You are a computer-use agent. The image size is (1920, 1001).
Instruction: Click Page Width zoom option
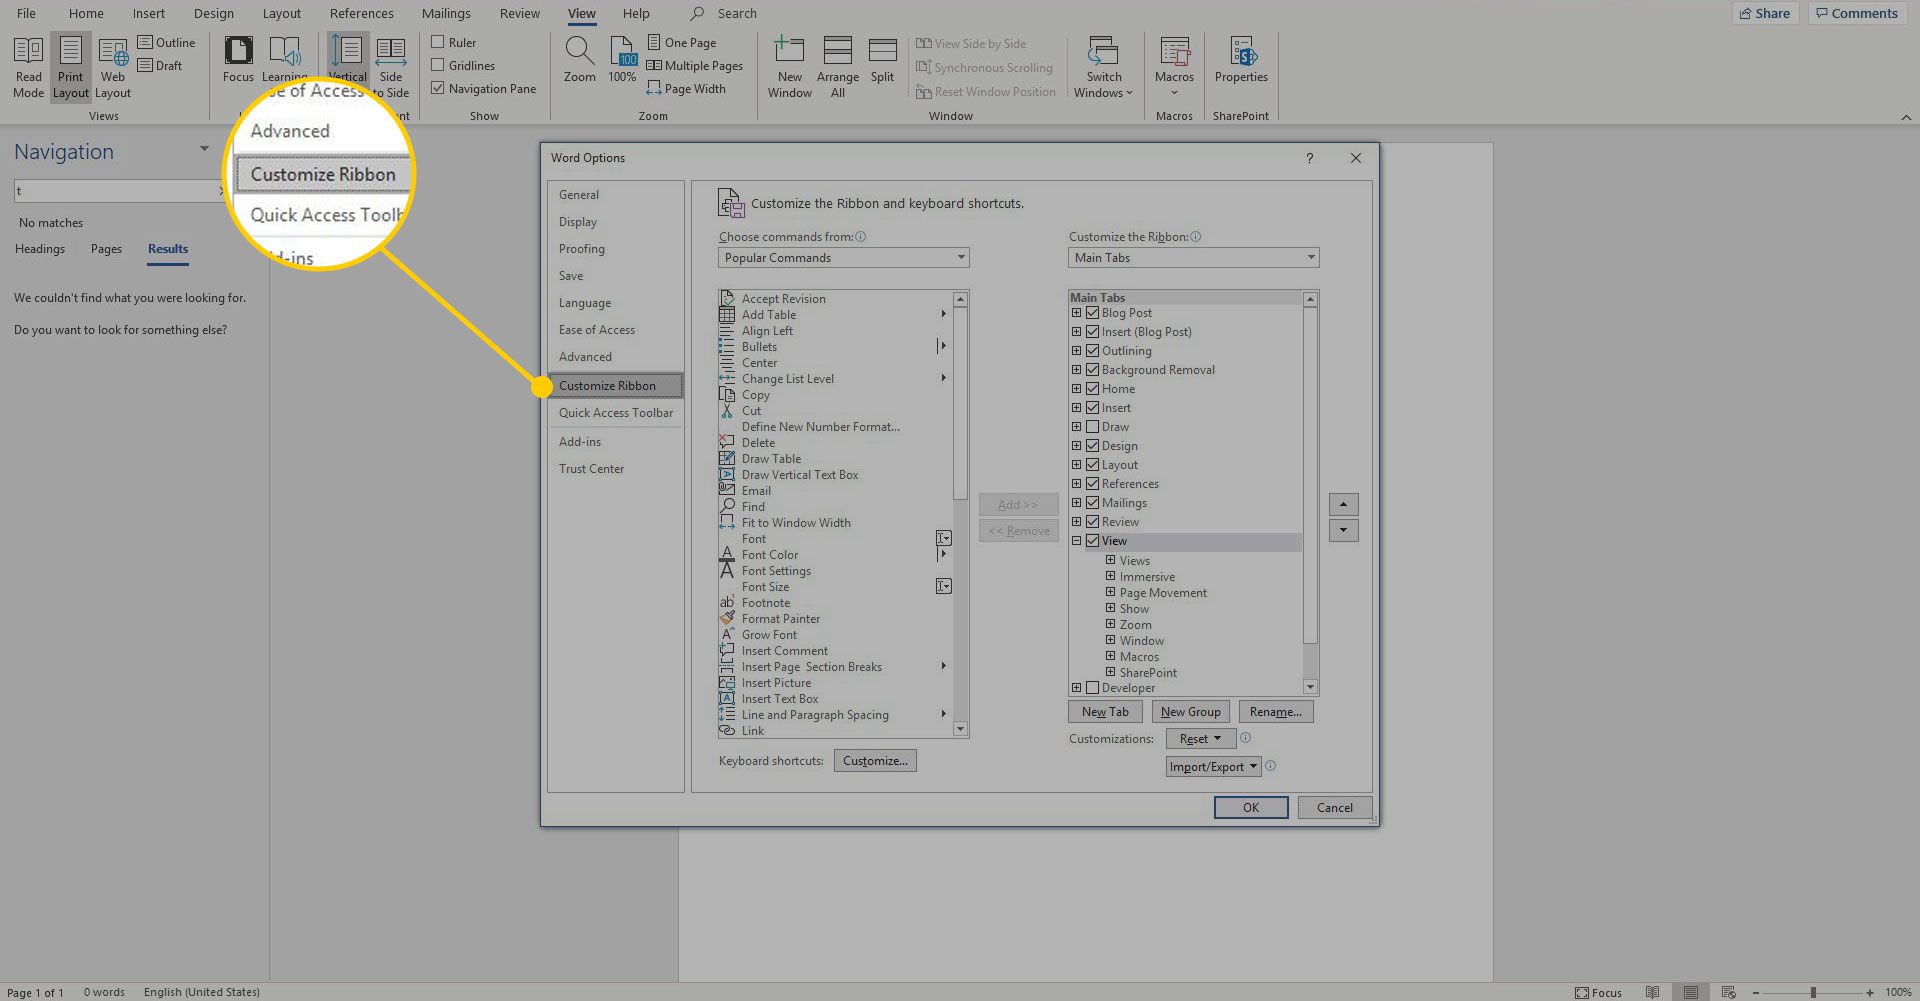(x=686, y=89)
